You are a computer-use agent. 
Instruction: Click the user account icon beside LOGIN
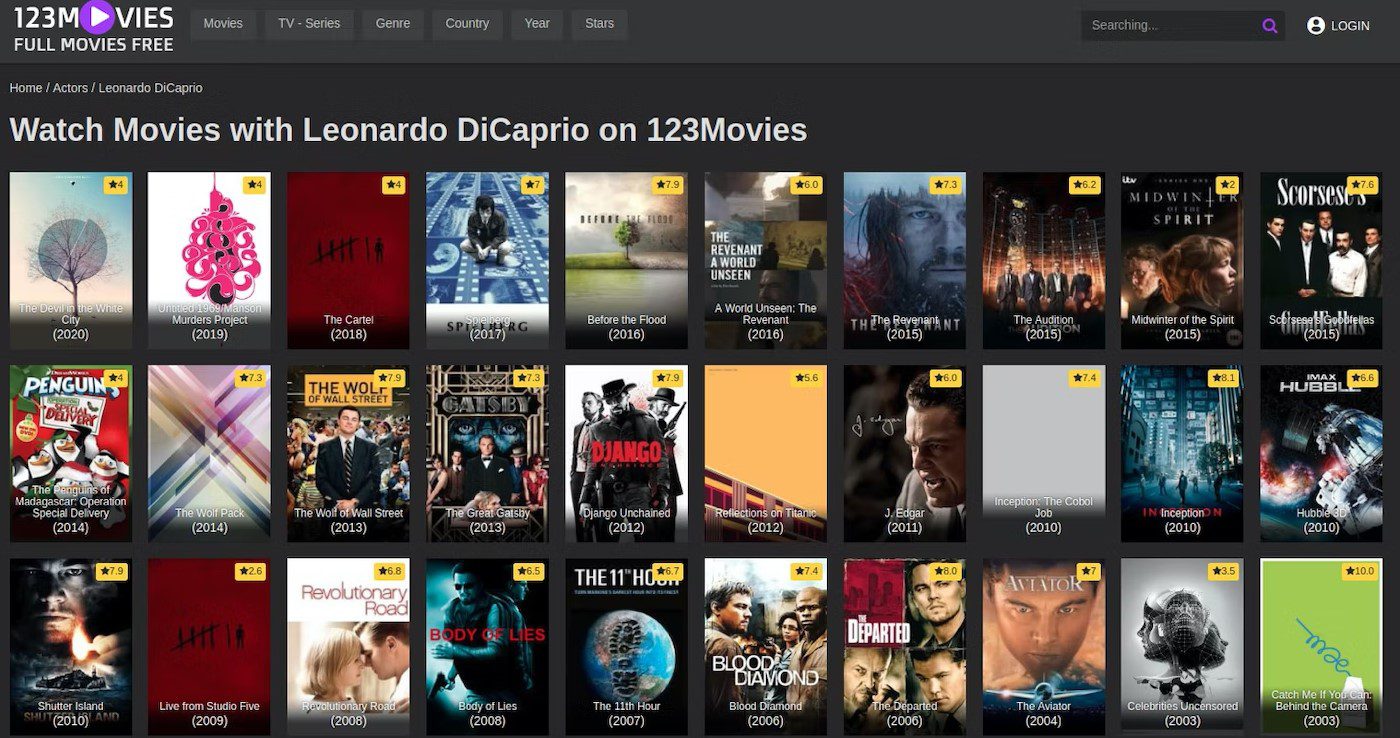(1316, 26)
